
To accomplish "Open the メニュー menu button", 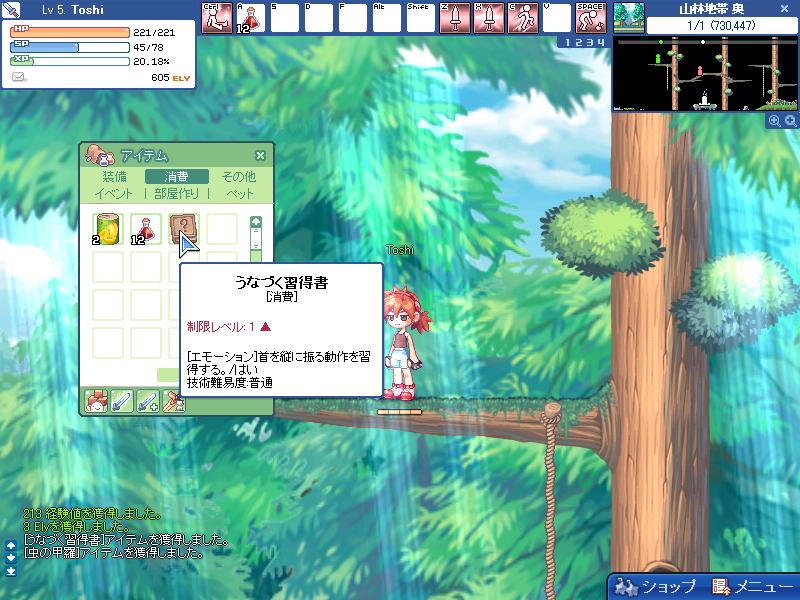I will click(x=753, y=587).
